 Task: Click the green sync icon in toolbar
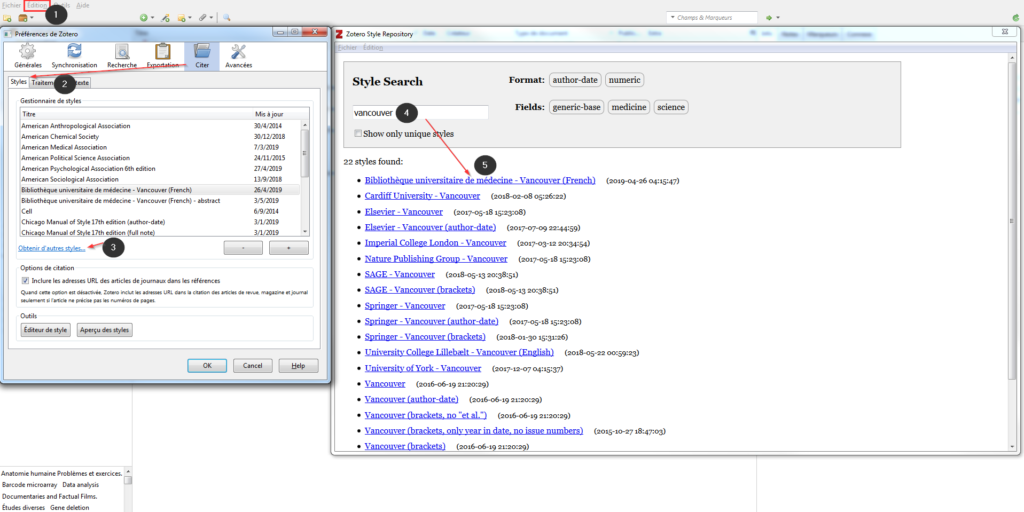[1016, 18]
